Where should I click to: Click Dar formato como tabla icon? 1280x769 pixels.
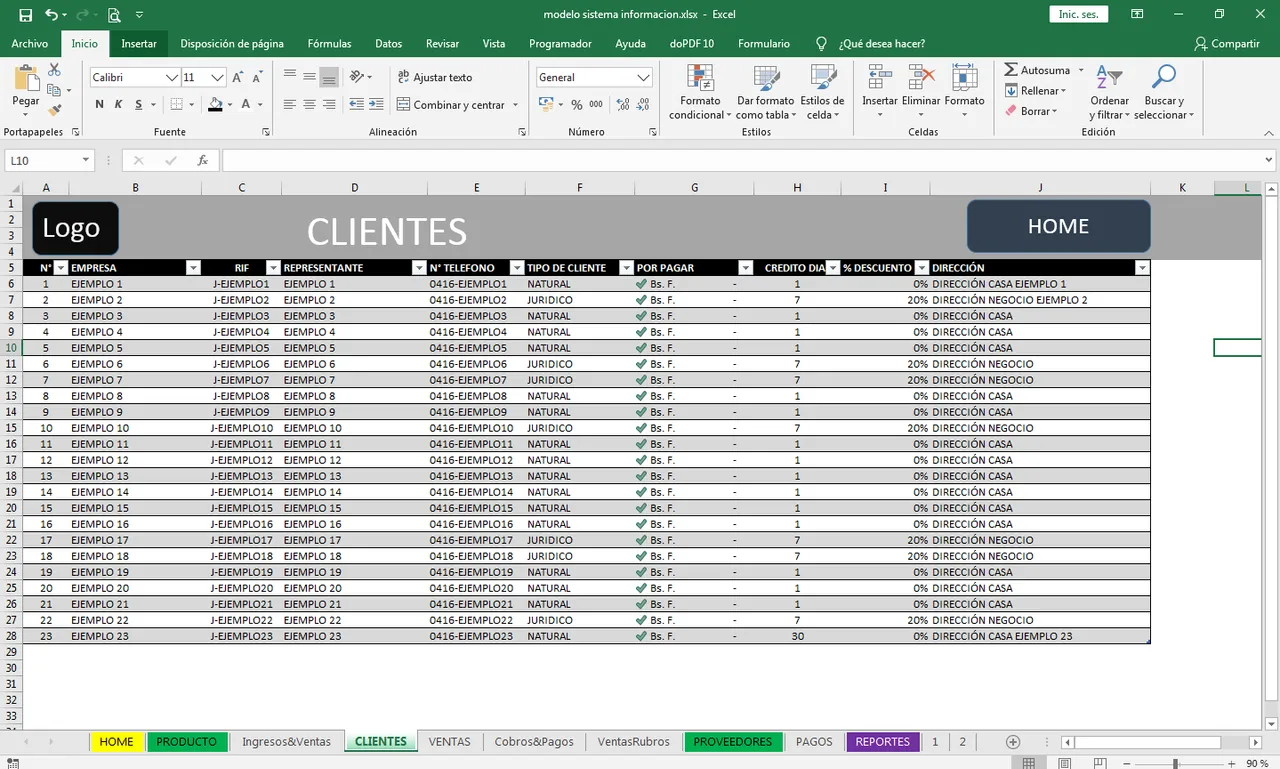766,79
